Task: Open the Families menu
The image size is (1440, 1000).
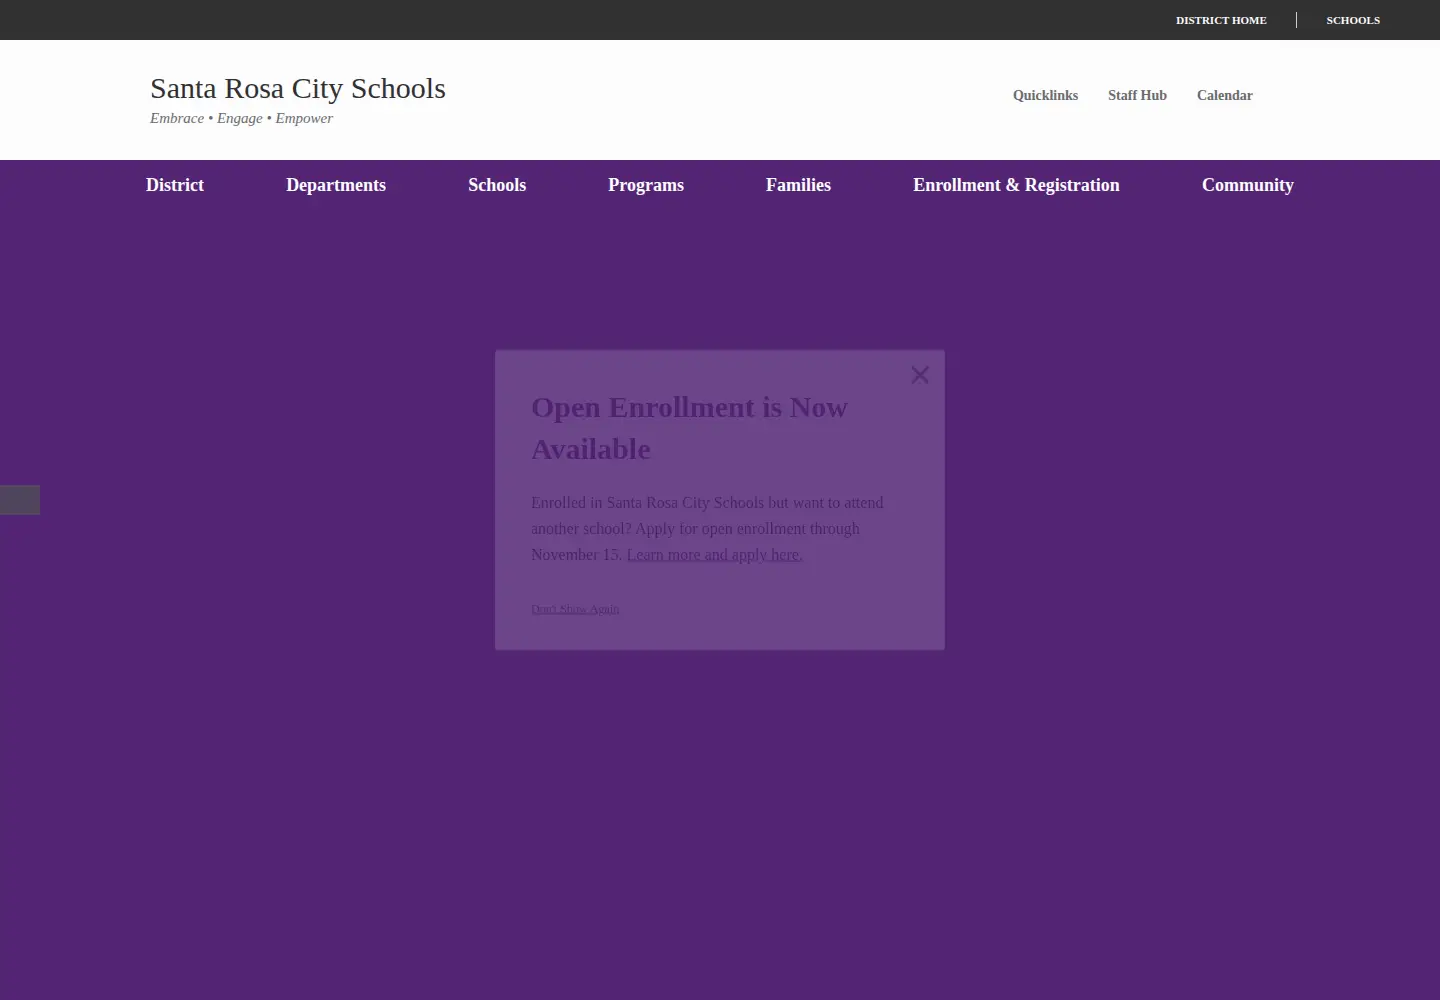Action: pyautogui.click(x=798, y=185)
